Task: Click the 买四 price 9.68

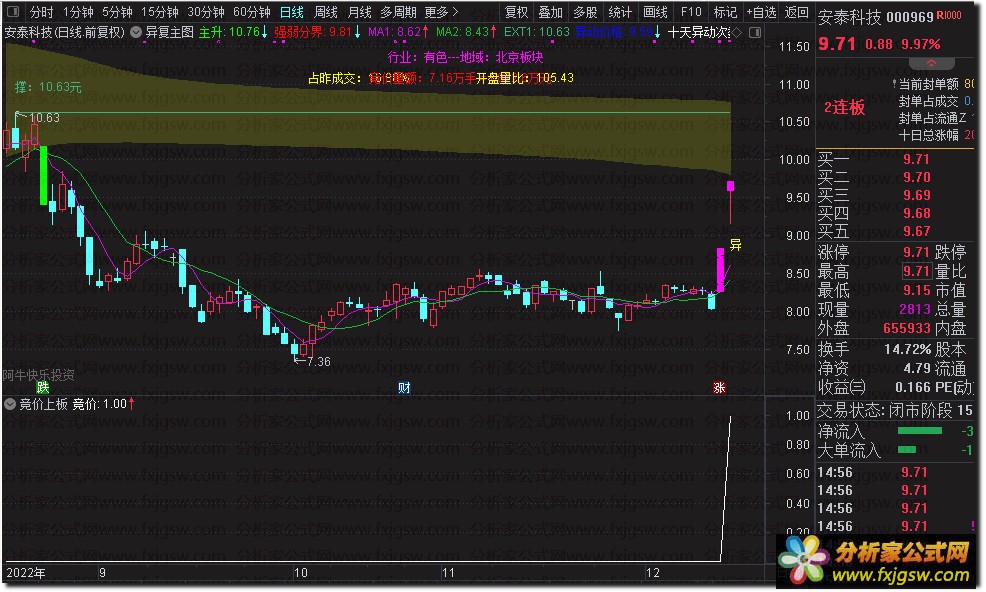Action: (916, 213)
